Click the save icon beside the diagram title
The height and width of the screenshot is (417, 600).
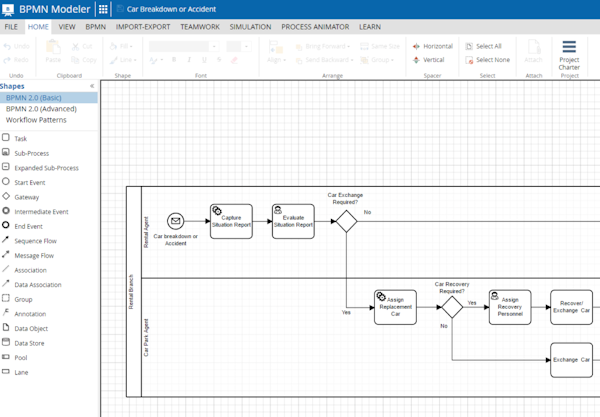(120, 9)
